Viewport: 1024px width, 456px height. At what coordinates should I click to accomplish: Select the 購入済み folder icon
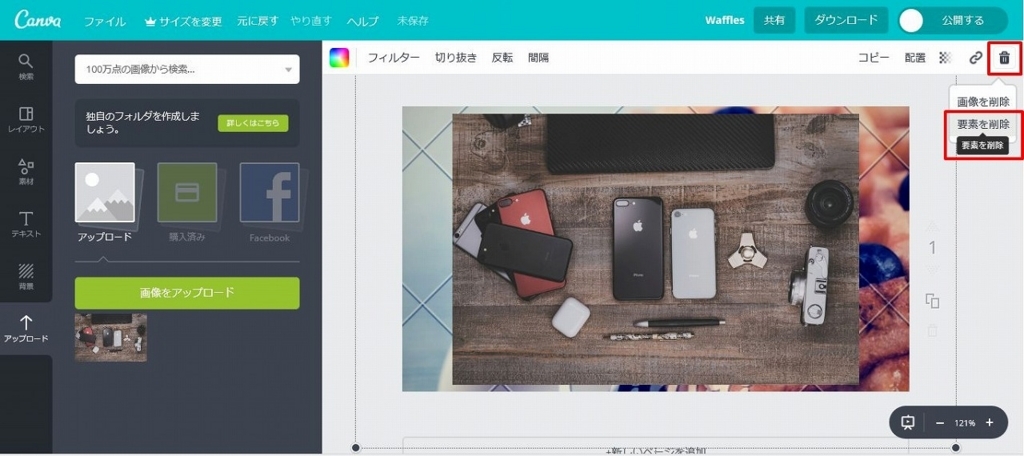pyautogui.click(x=187, y=193)
